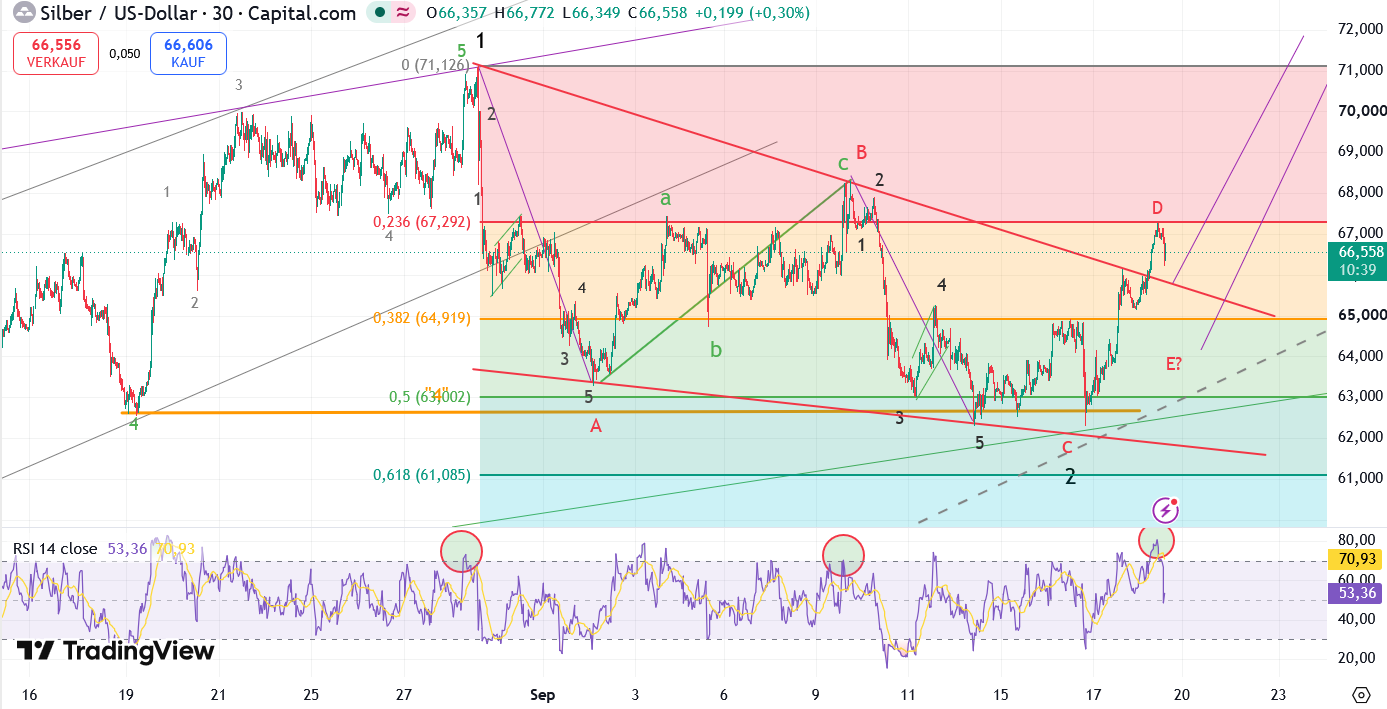The width and height of the screenshot is (1387, 709).
Task: Click the purple RSI value tag 53,36
Action: point(1356,593)
